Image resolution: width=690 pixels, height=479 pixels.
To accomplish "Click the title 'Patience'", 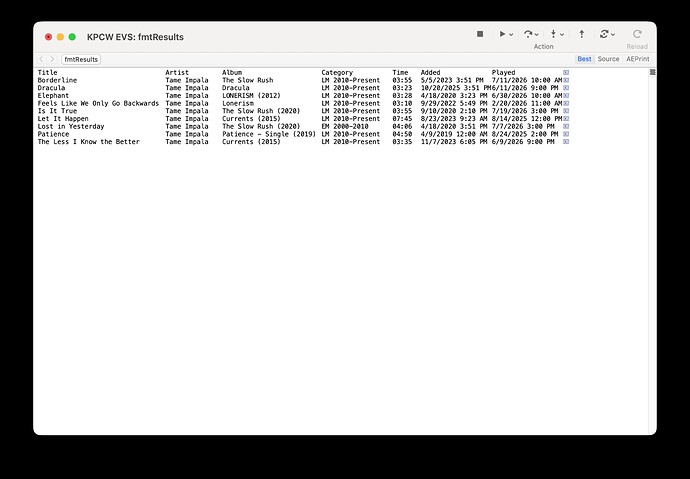I will 53,134.
